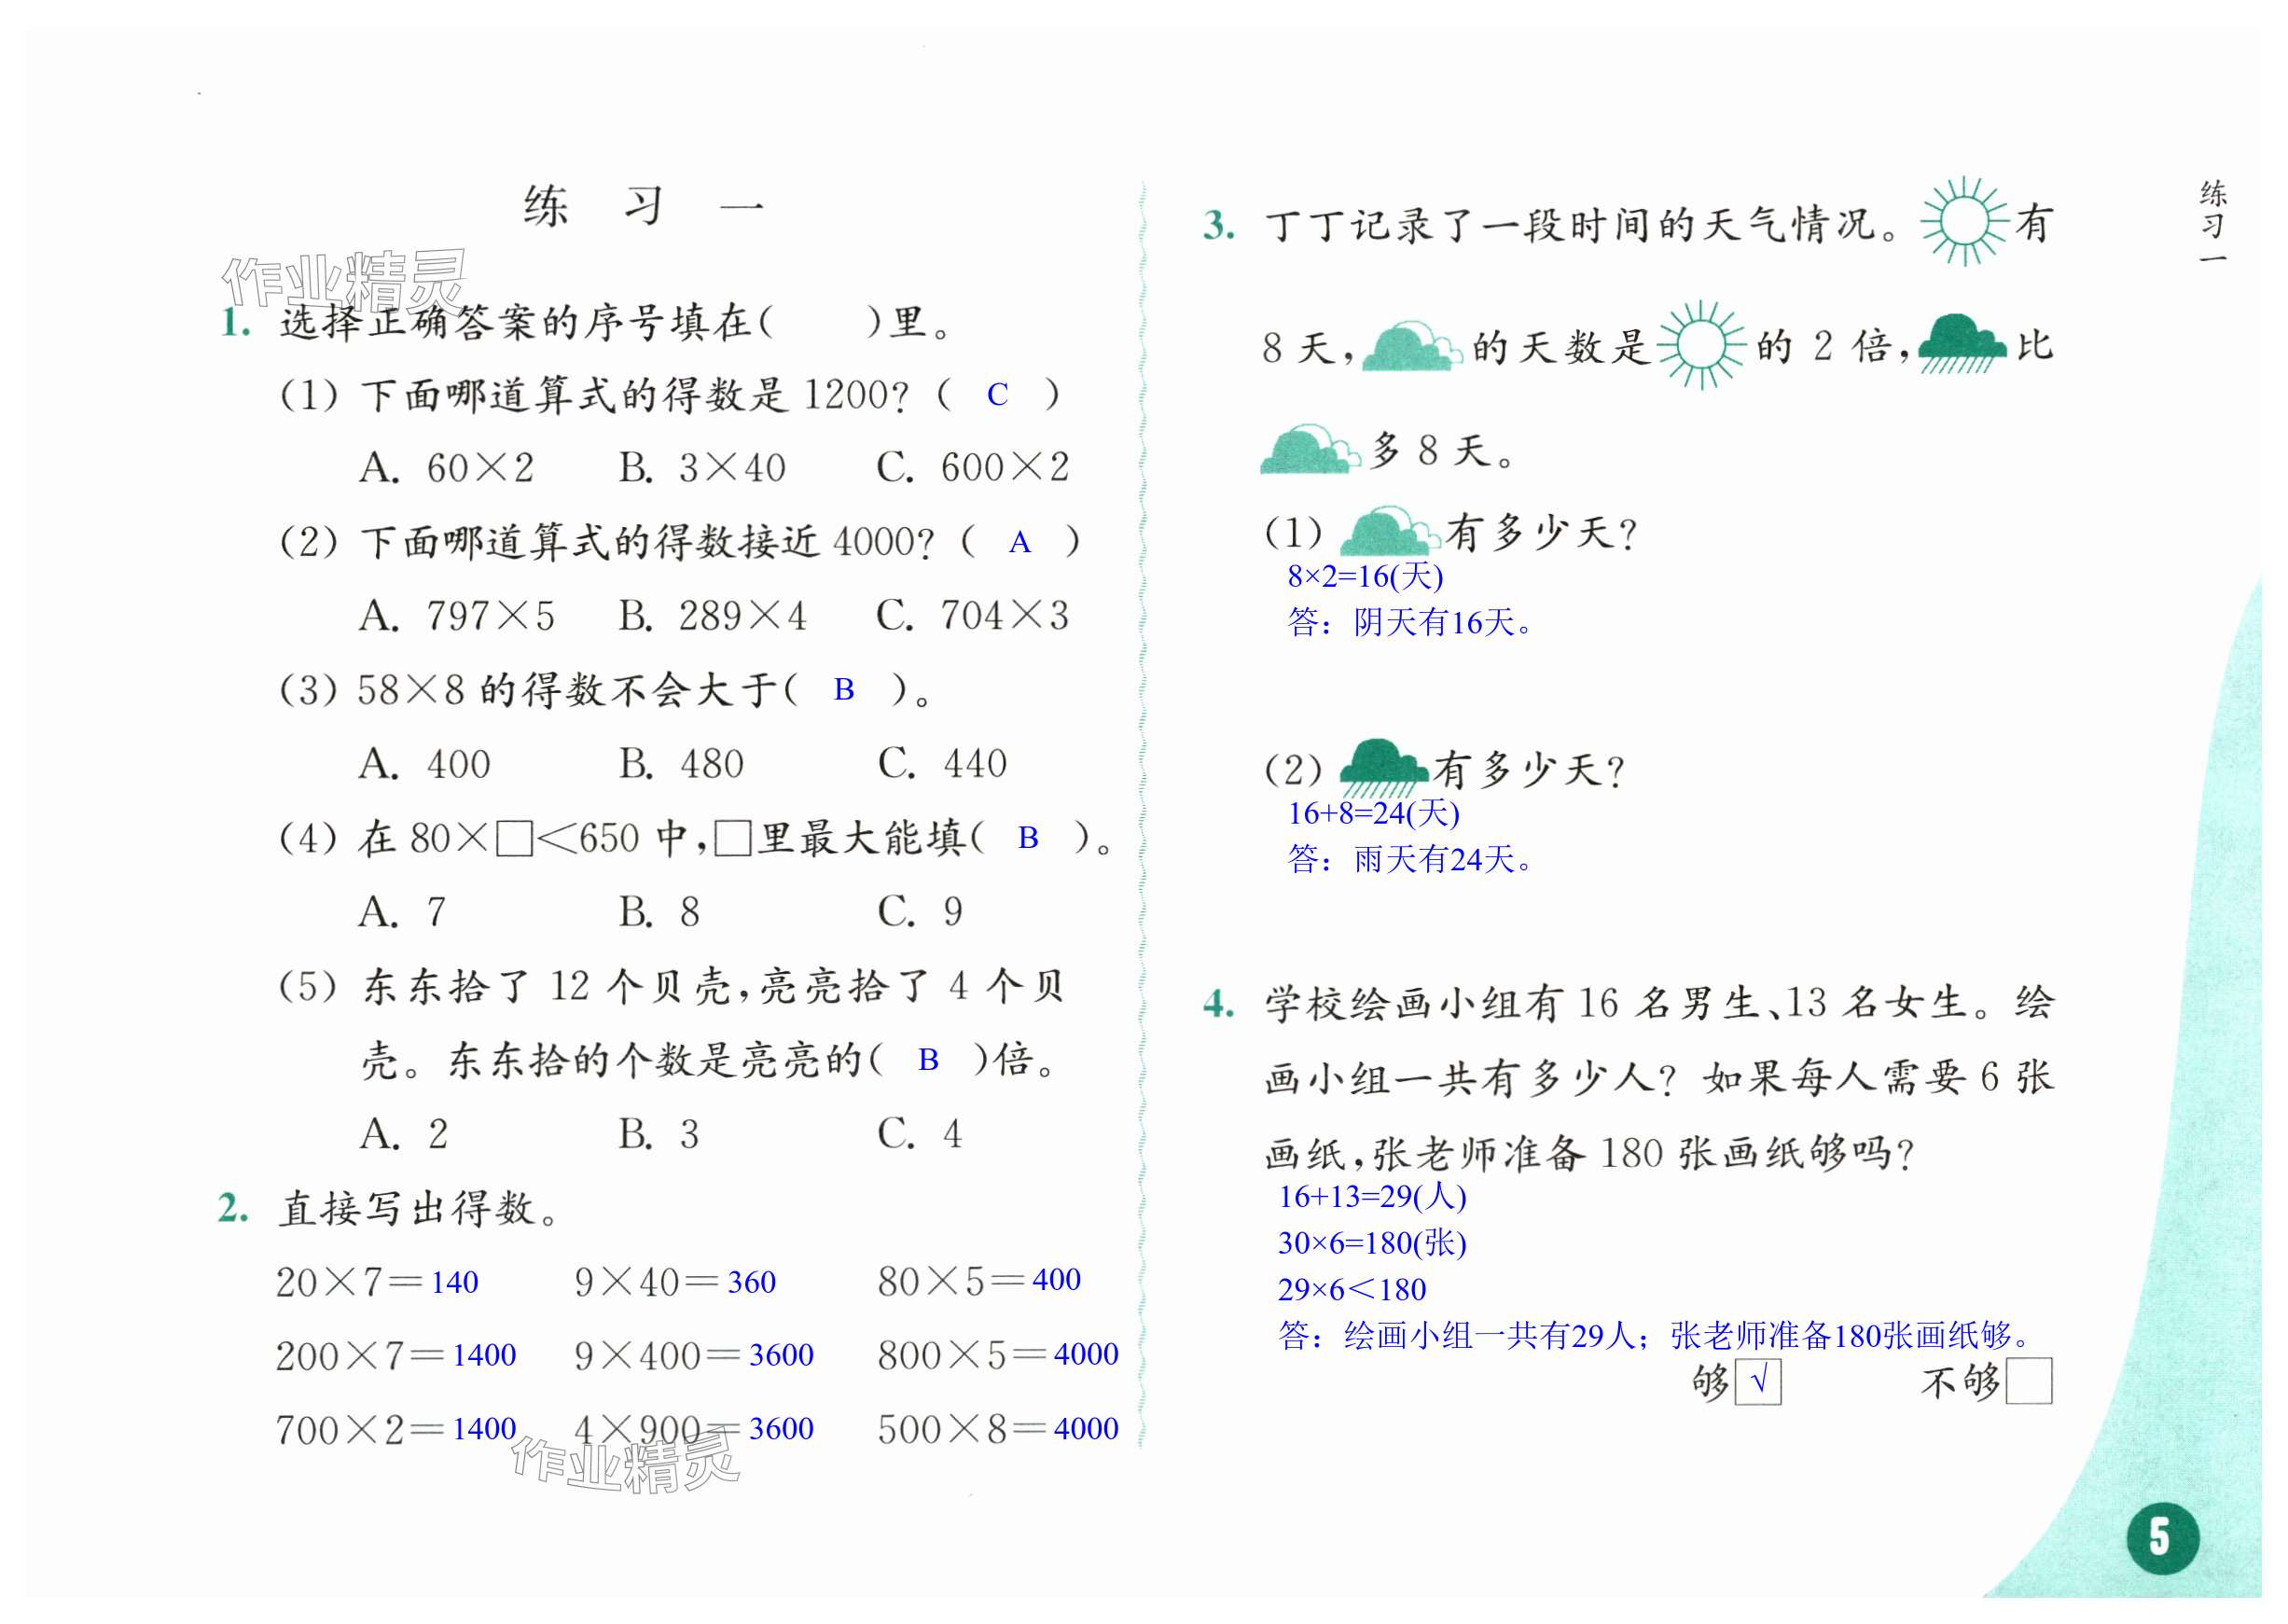Image resolution: width=2288 pixels, height=1624 pixels.
Task: Click option A. 7
Action: (403, 913)
